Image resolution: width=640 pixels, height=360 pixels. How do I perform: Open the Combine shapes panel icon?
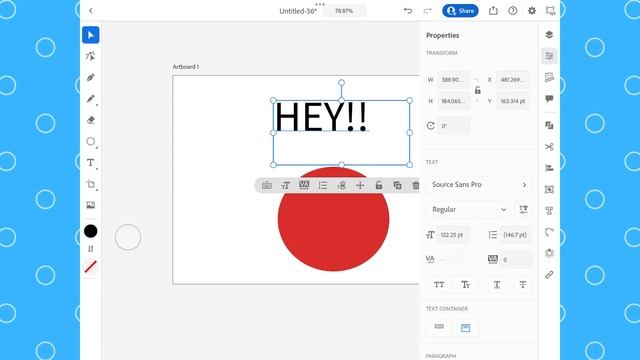(x=549, y=125)
